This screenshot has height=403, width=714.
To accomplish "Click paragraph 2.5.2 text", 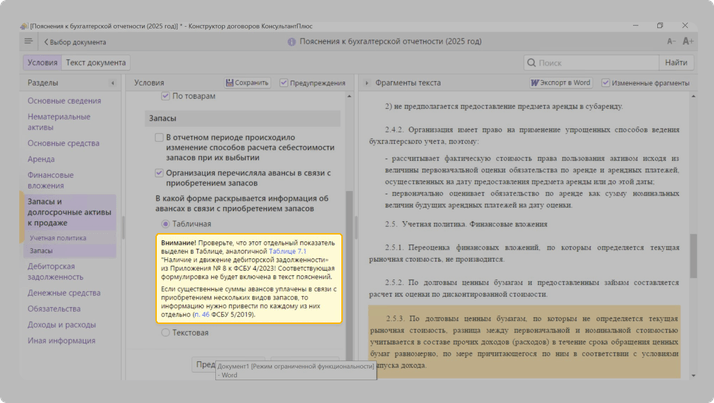I will 524,288.
